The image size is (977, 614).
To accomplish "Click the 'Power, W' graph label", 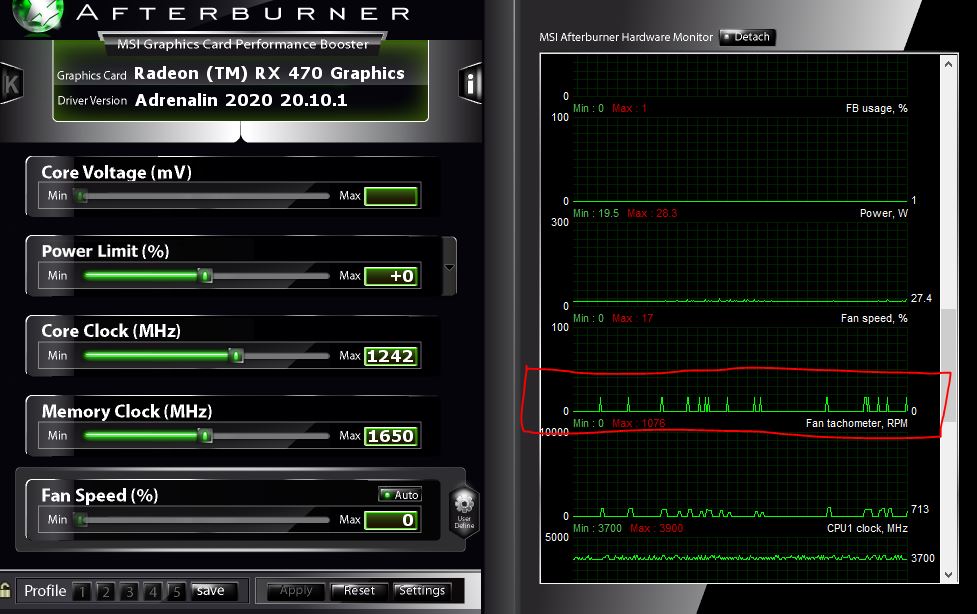I will point(884,213).
